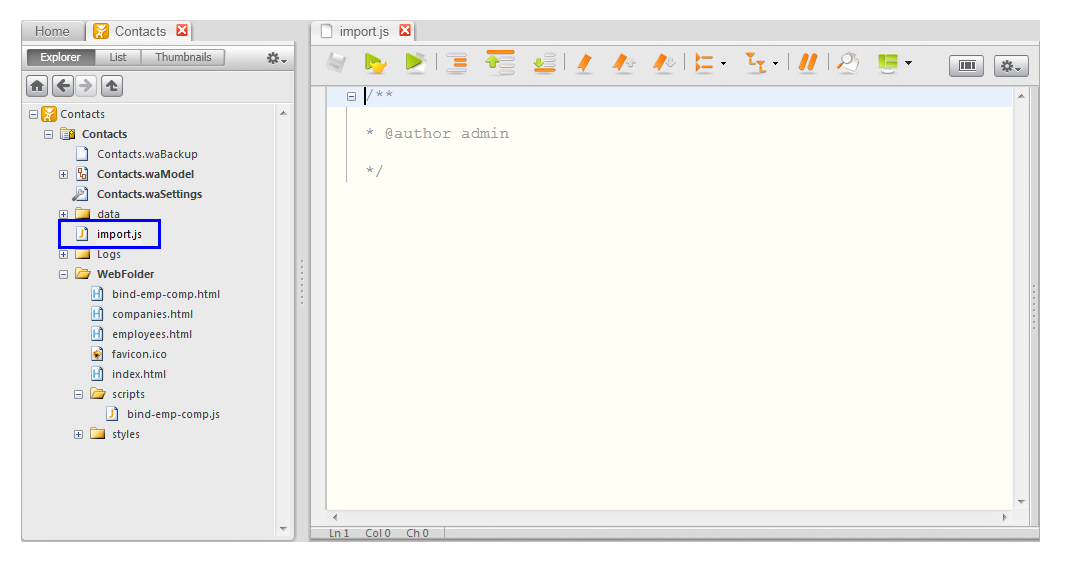Screen dimensions: 1068x565
Task: Open the explorer gear options dropdown
Action: tap(276, 59)
